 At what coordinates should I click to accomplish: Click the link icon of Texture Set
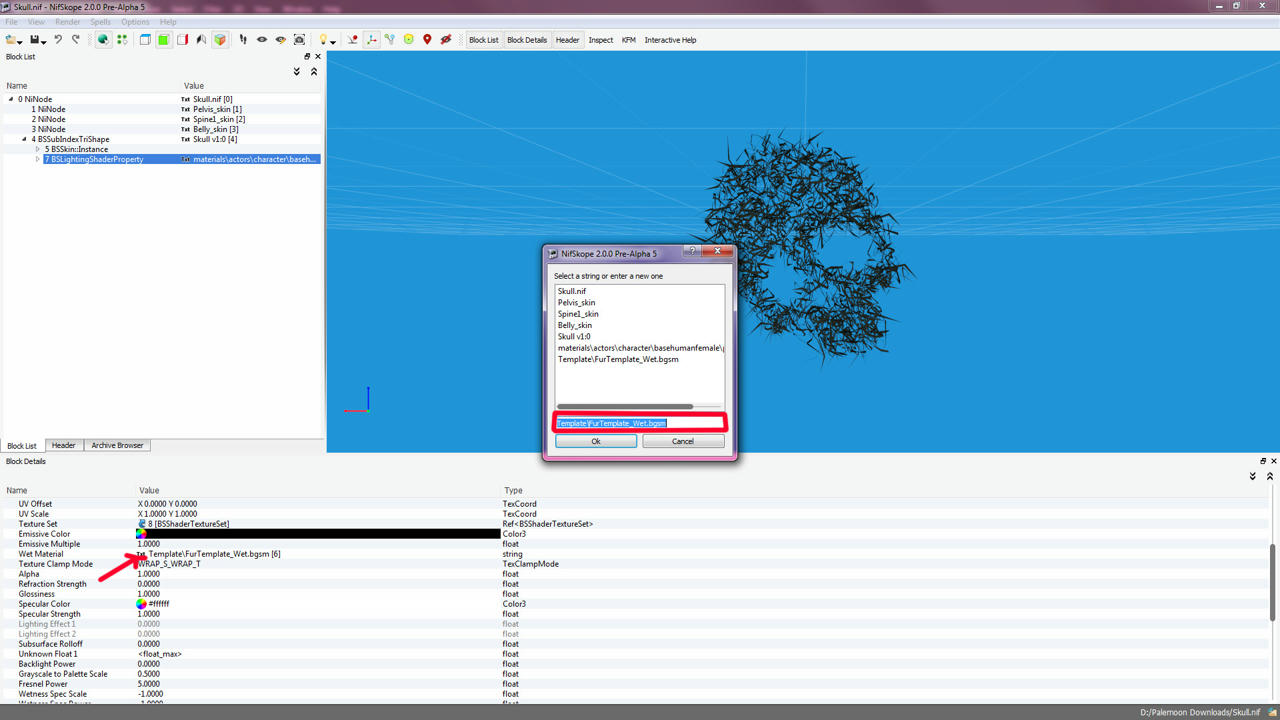(142, 524)
